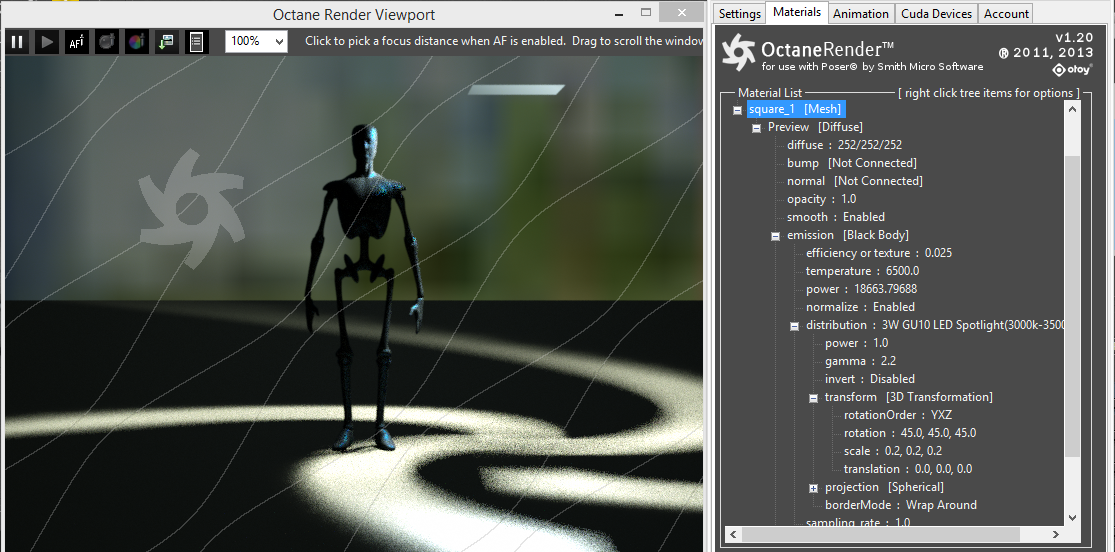Collapse the Preview [Diffuse] node
The image size is (1115, 552).
(x=757, y=128)
